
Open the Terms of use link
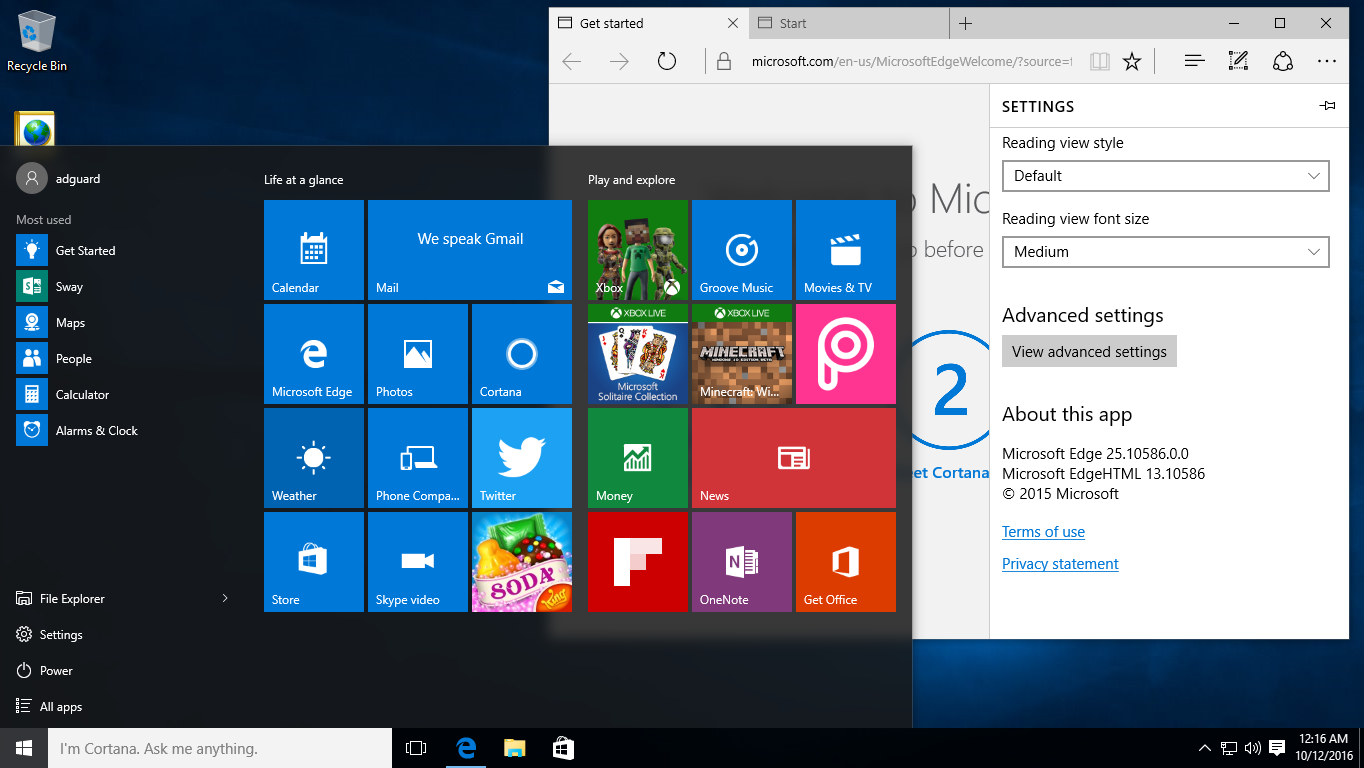(x=1043, y=532)
